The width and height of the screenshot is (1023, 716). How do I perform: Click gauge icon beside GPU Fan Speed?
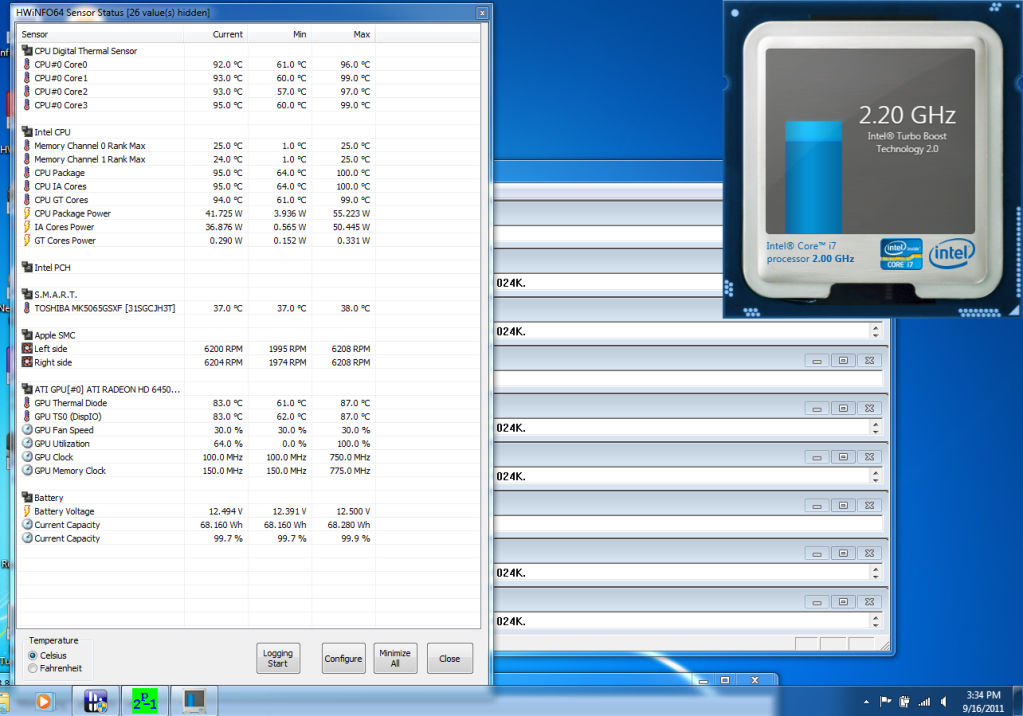point(27,429)
